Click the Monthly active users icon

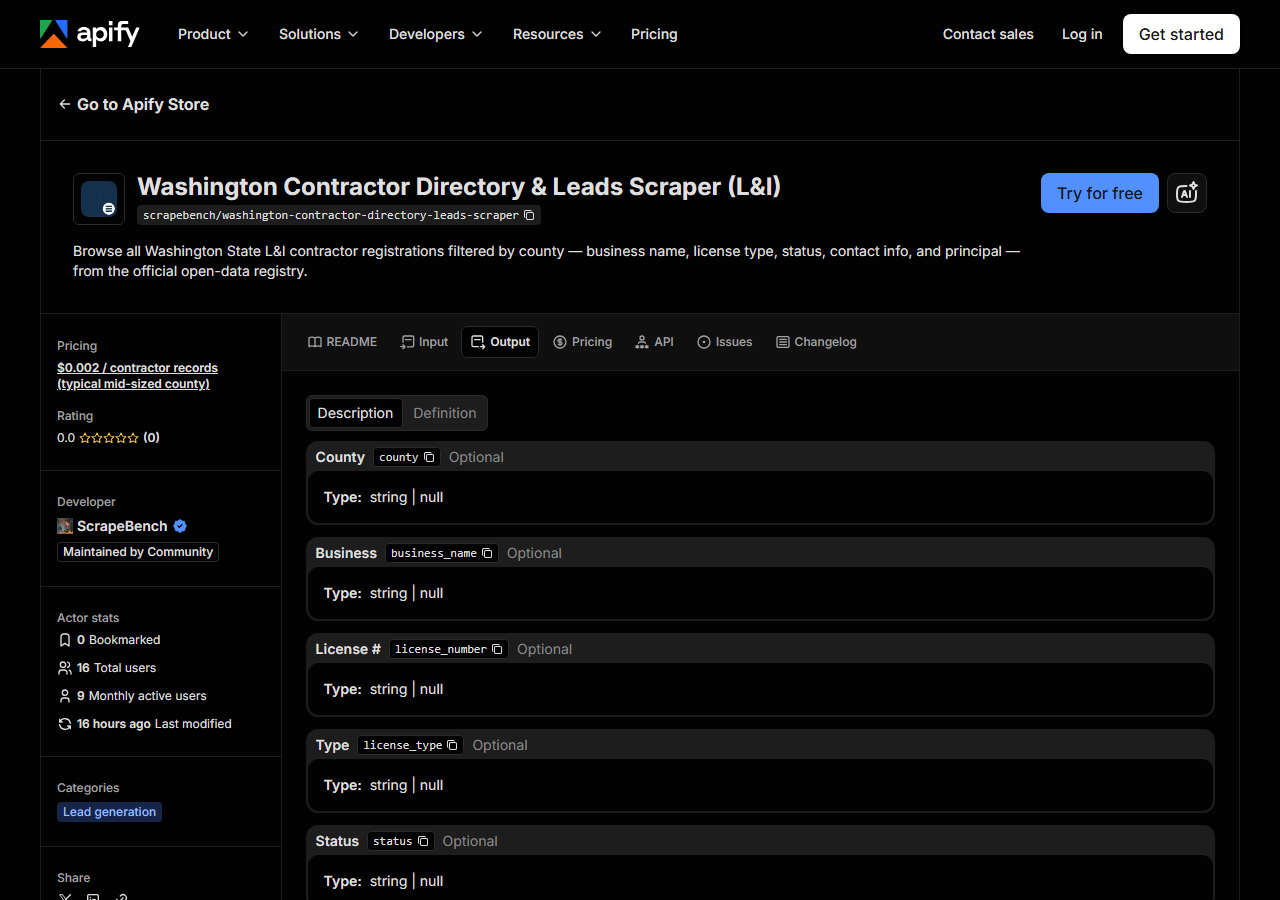coord(65,696)
